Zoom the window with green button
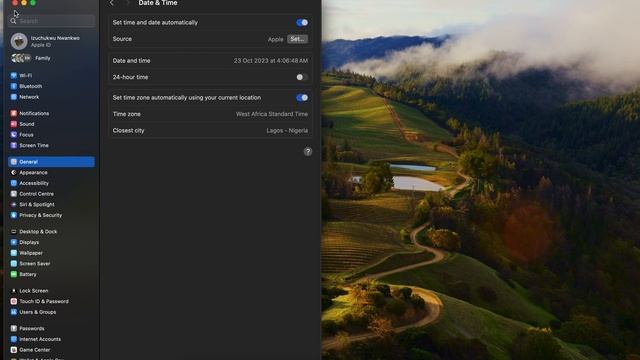The image size is (640, 360). [x=33, y=2]
